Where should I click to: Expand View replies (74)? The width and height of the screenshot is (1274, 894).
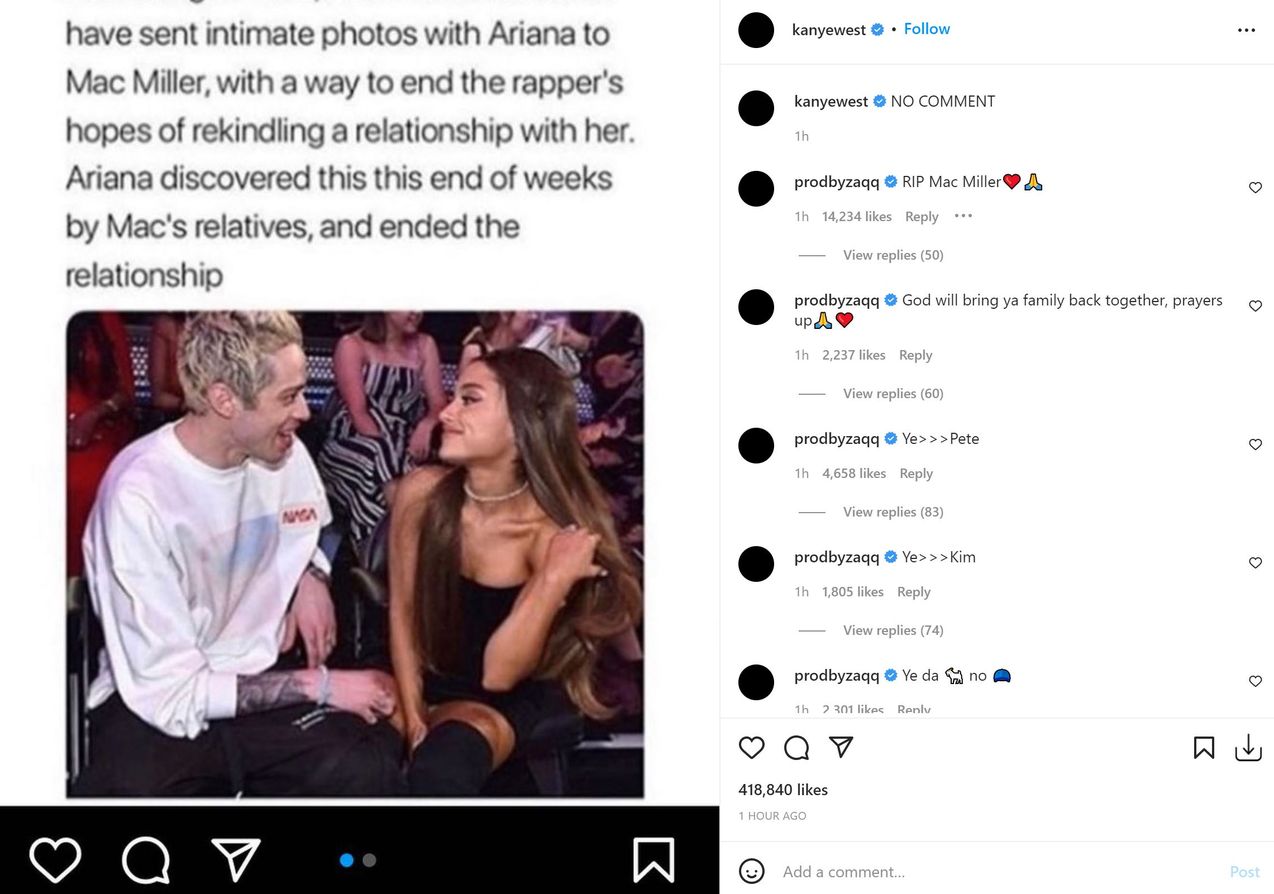[893, 630]
